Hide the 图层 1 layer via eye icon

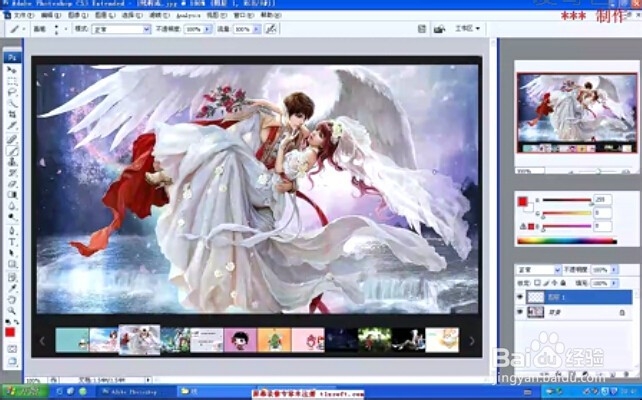click(520, 297)
